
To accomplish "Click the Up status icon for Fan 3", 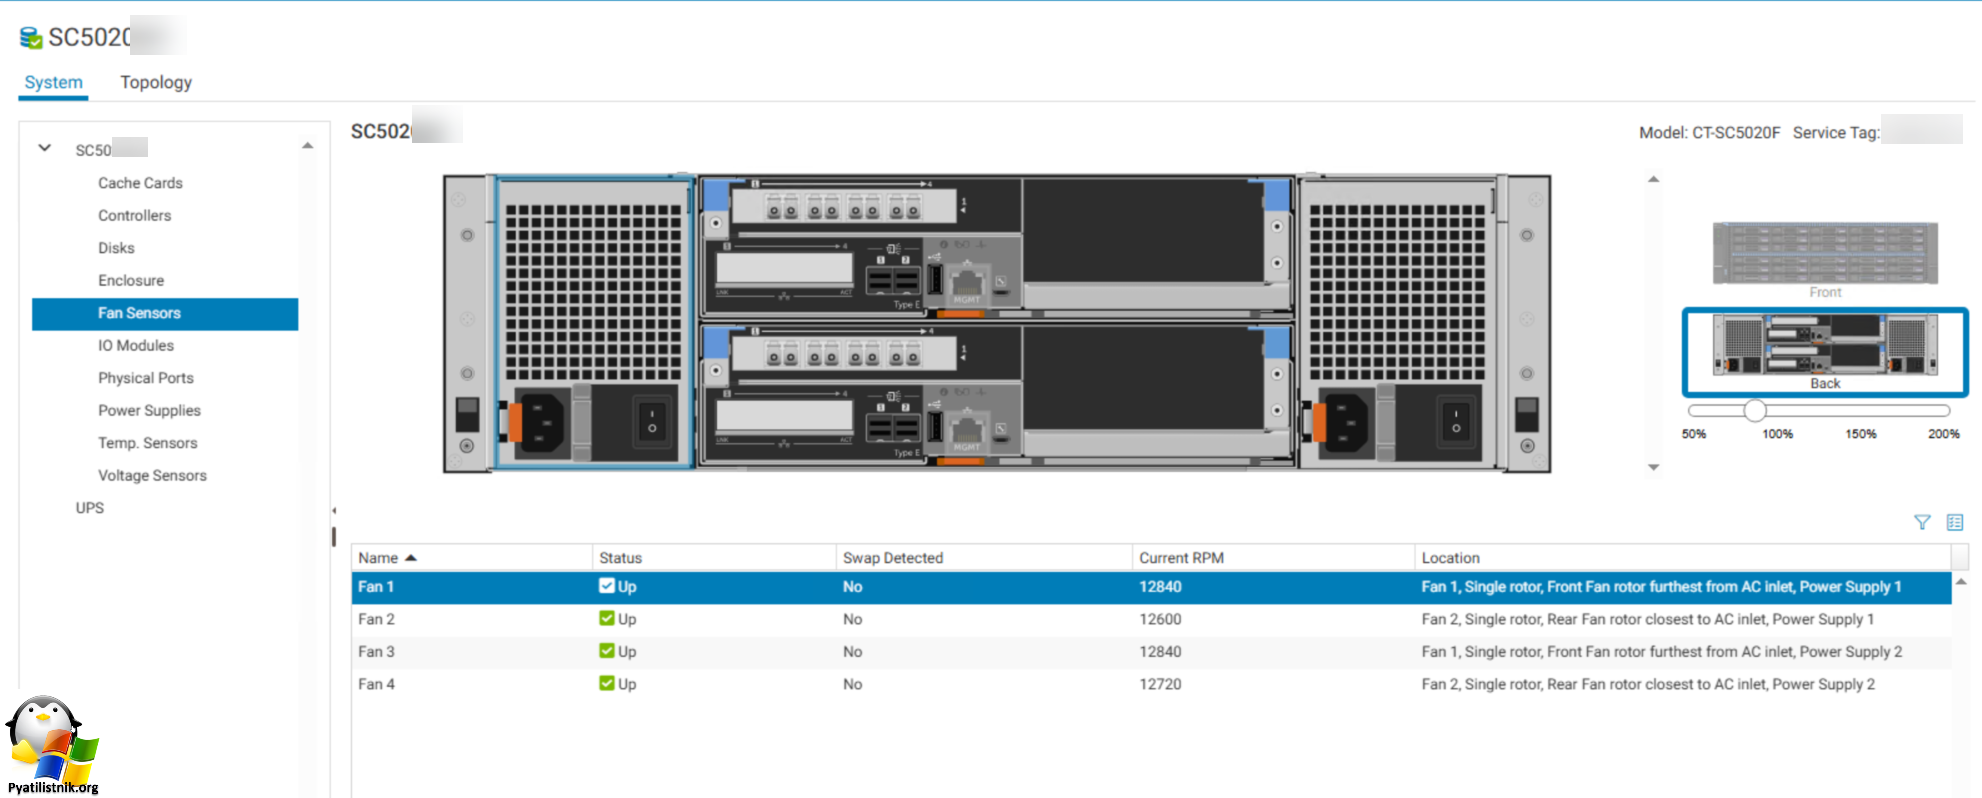I will pos(607,651).
